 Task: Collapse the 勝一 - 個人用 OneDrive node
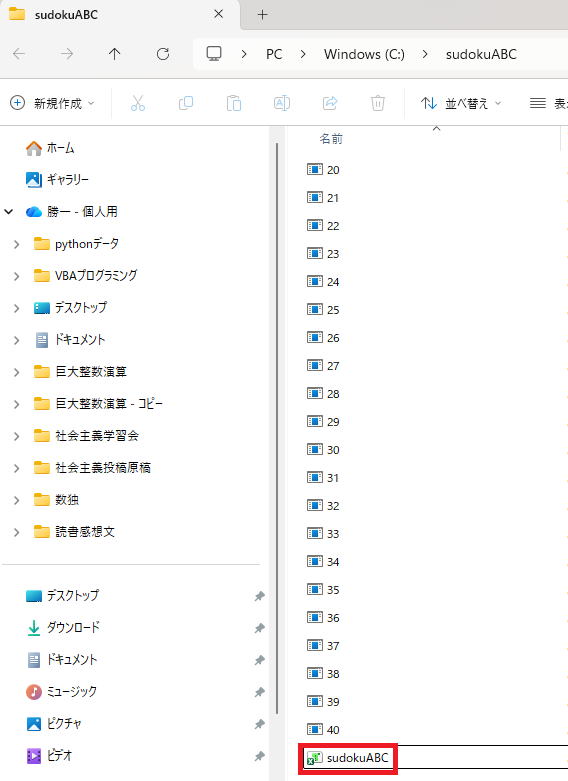(8, 212)
